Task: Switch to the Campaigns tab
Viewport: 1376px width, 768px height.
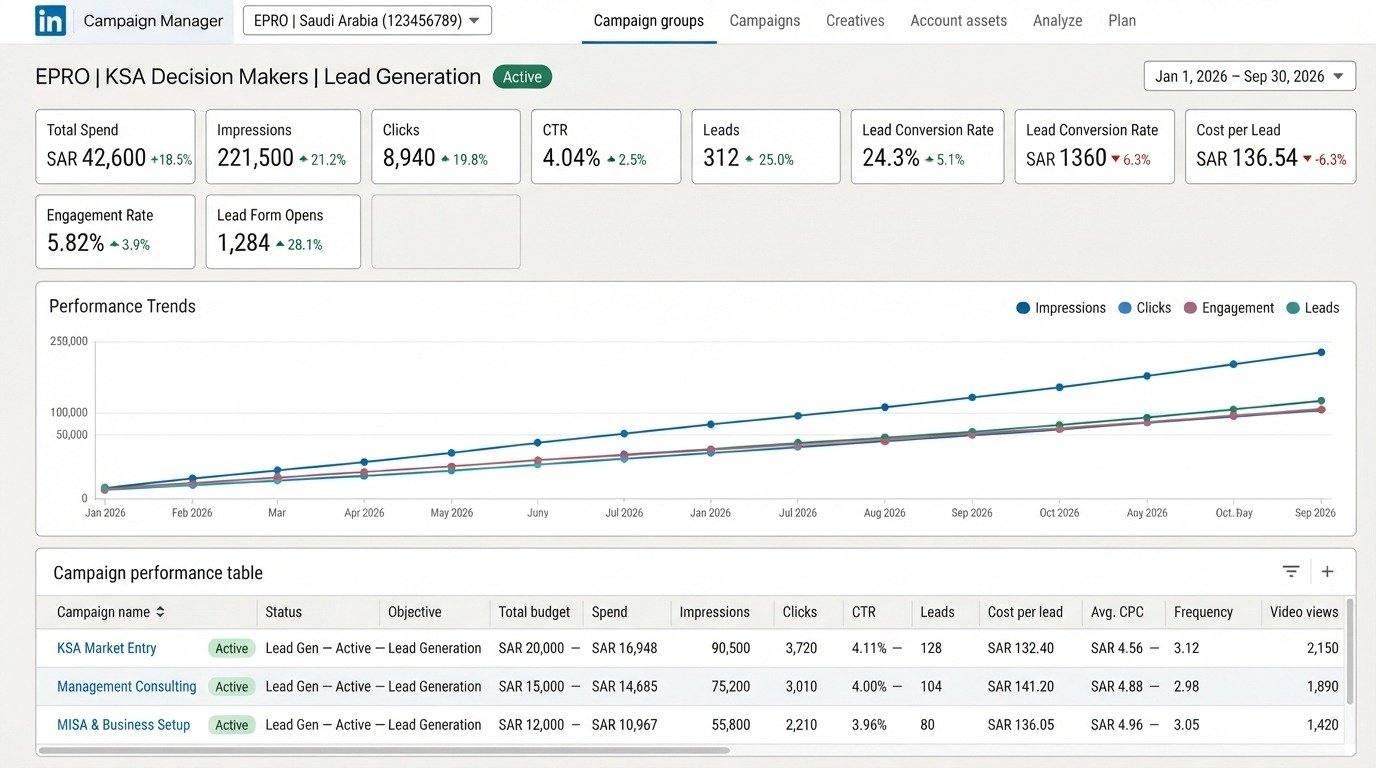Action: 765,21
